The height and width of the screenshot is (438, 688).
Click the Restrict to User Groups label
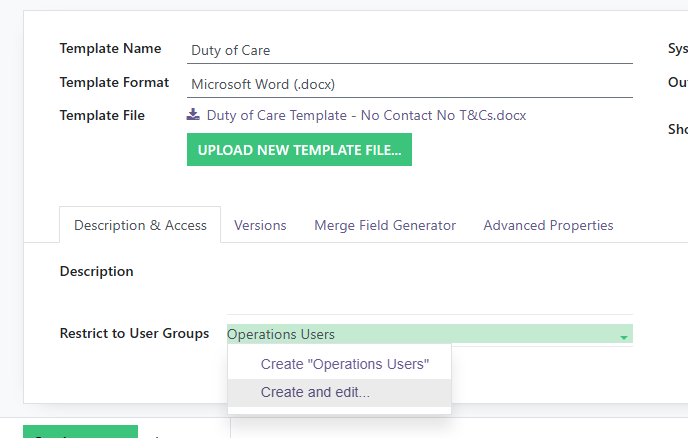(x=134, y=333)
